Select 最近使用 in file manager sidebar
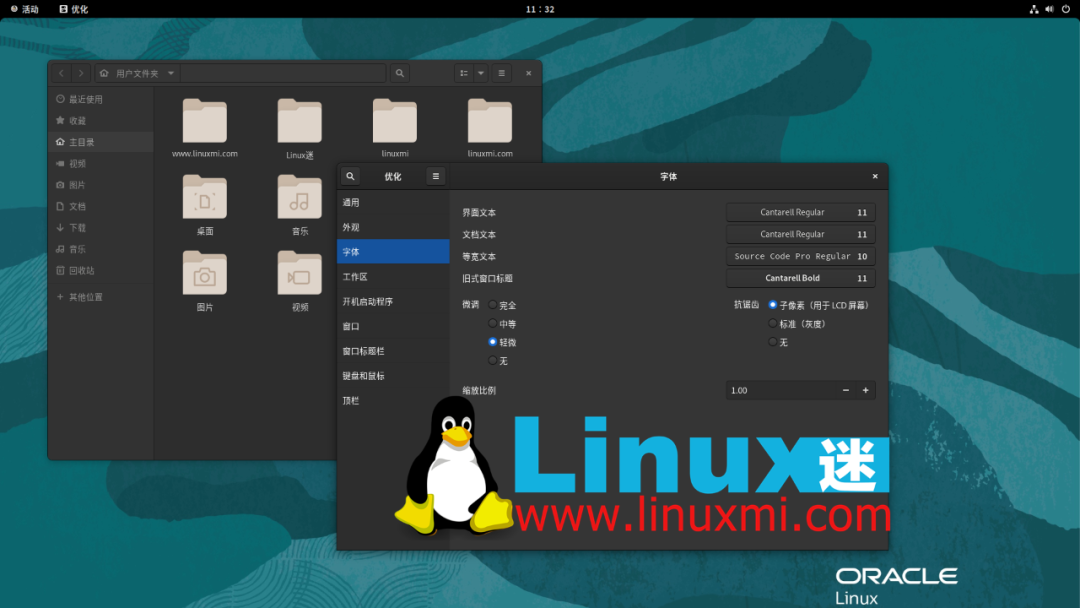 point(101,99)
